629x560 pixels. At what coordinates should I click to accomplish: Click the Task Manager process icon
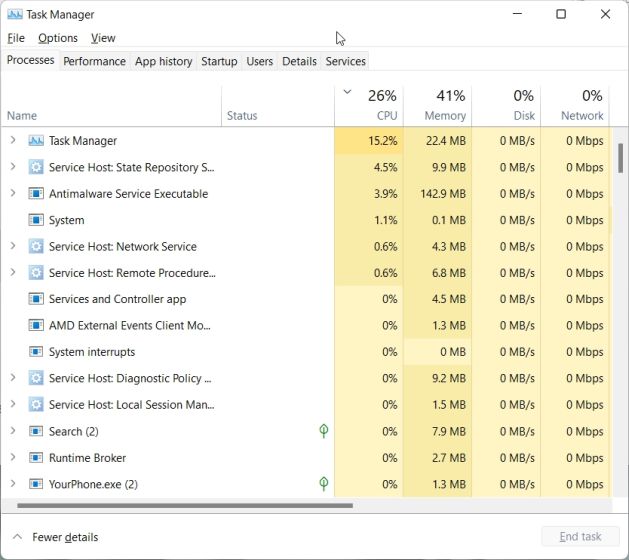pyautogui.click(x=36, y=141)
